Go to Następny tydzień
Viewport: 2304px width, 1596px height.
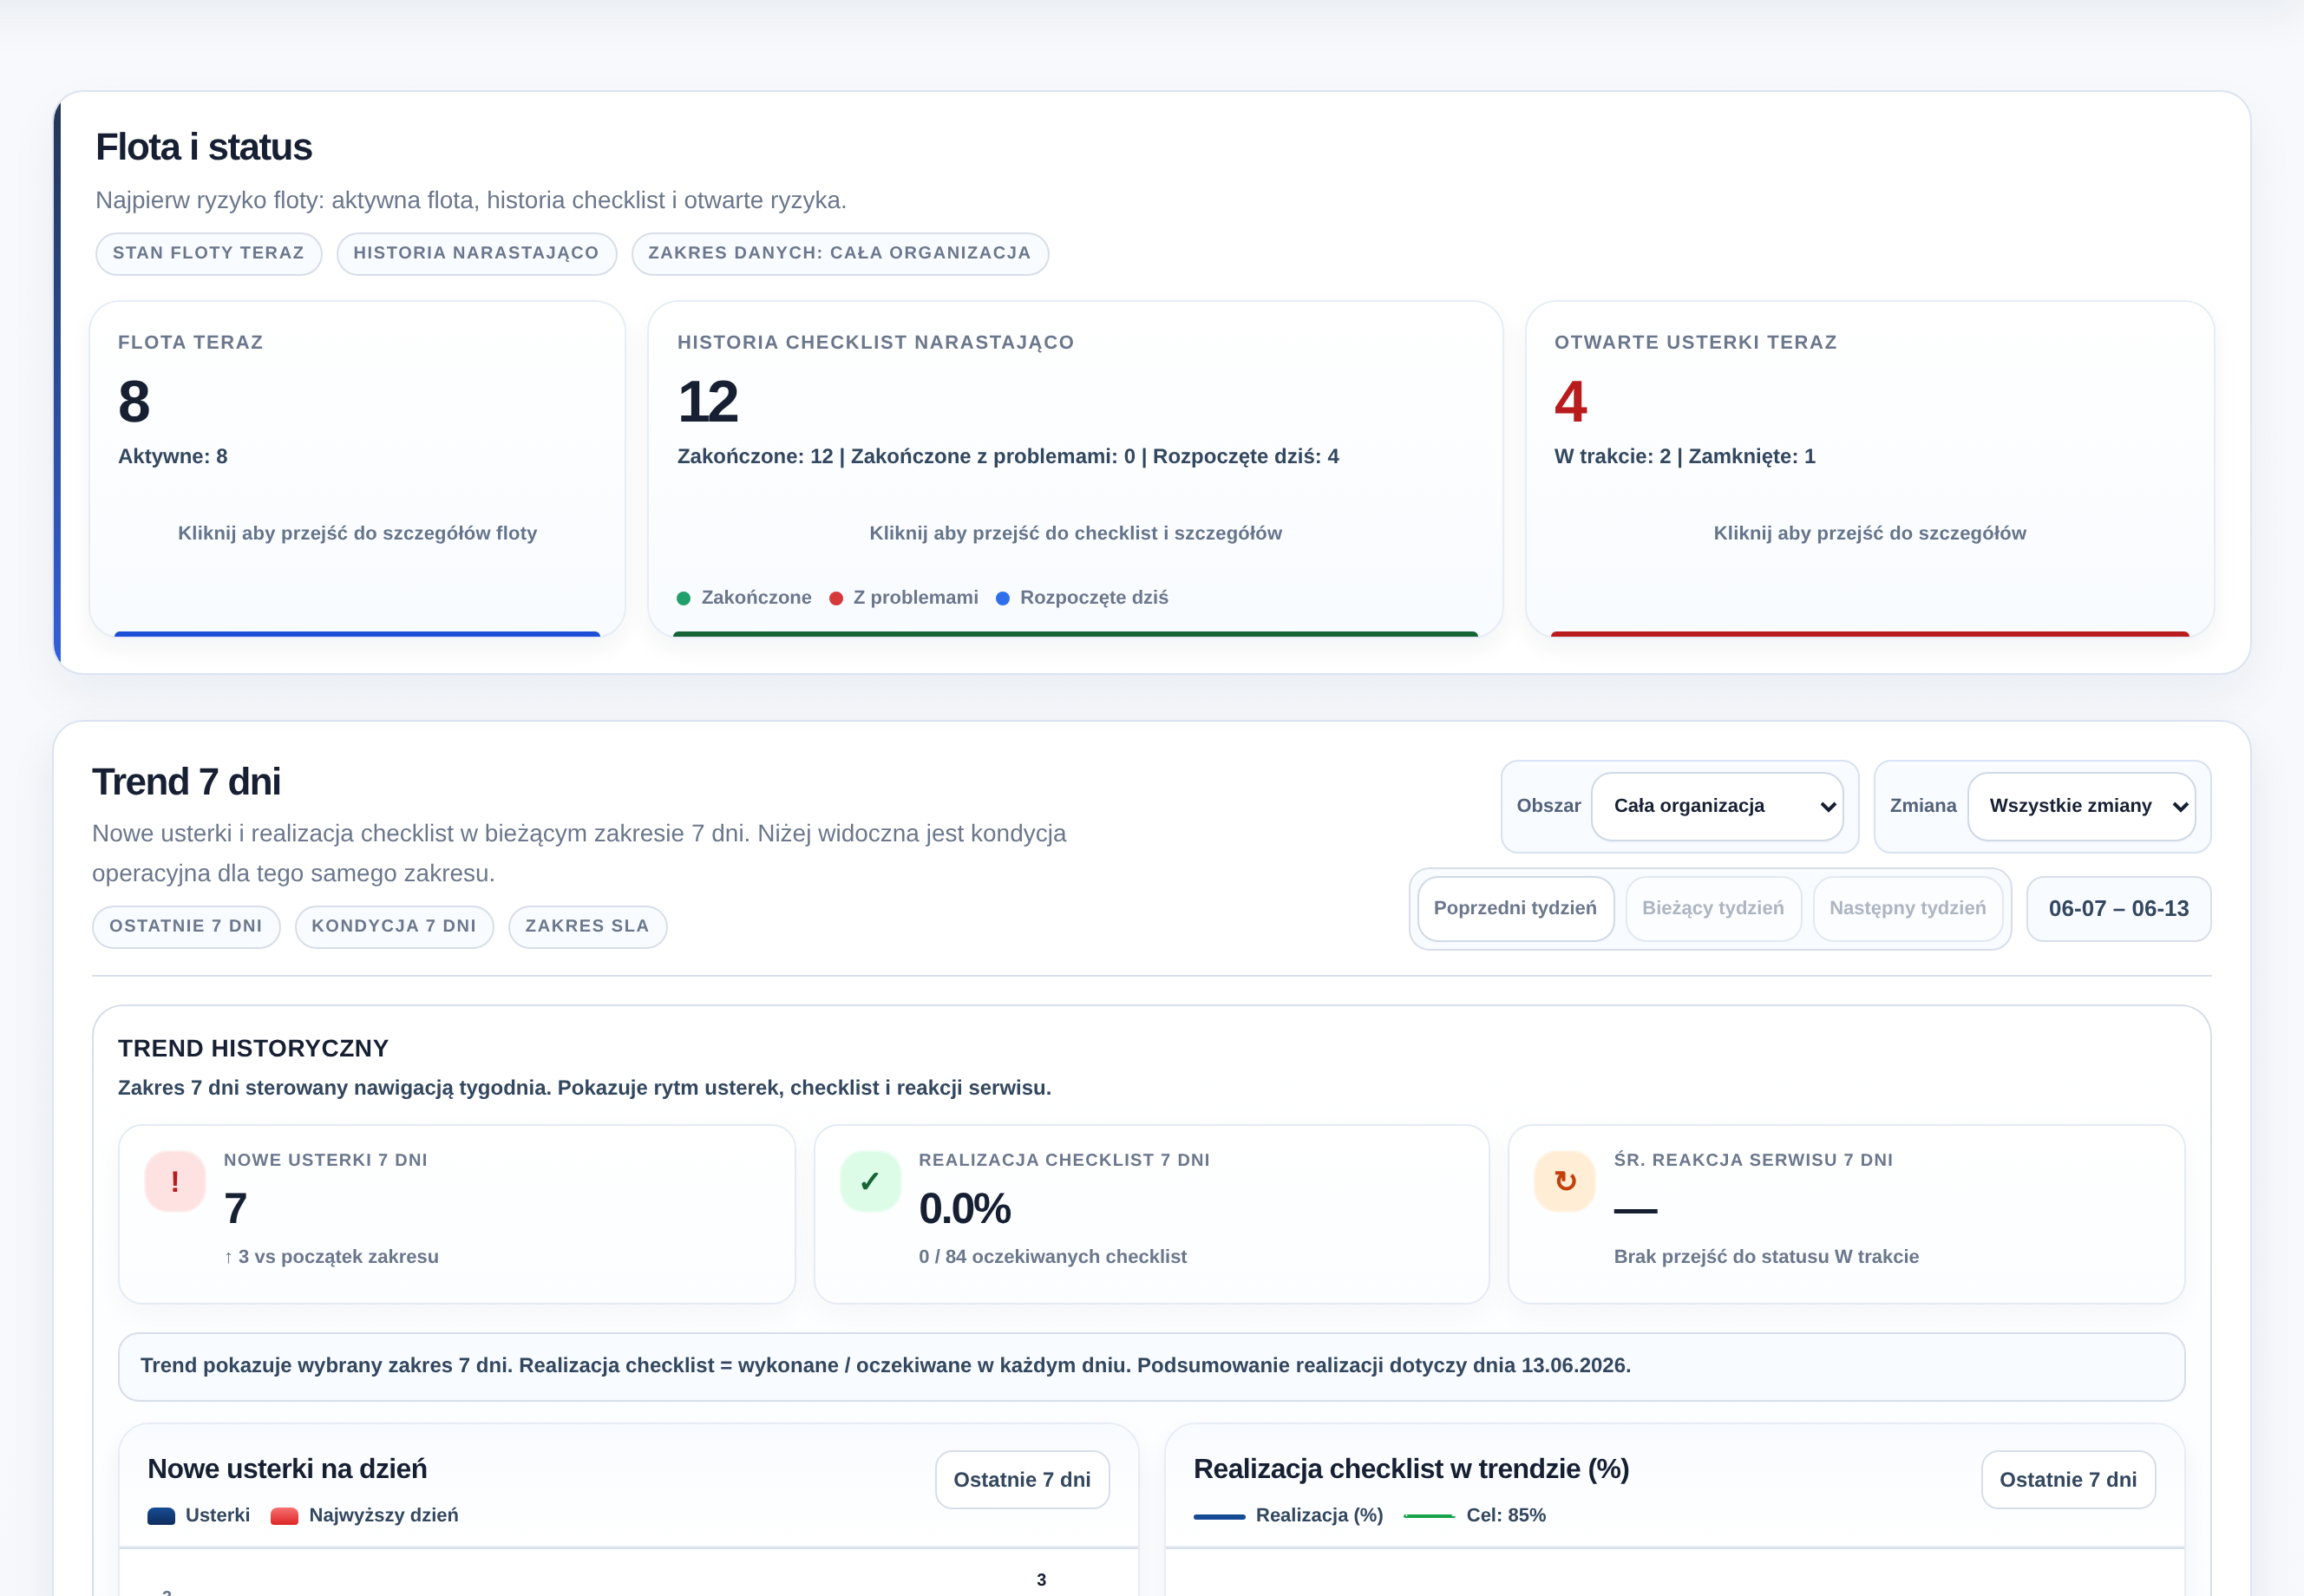(x=1907, y=908)
